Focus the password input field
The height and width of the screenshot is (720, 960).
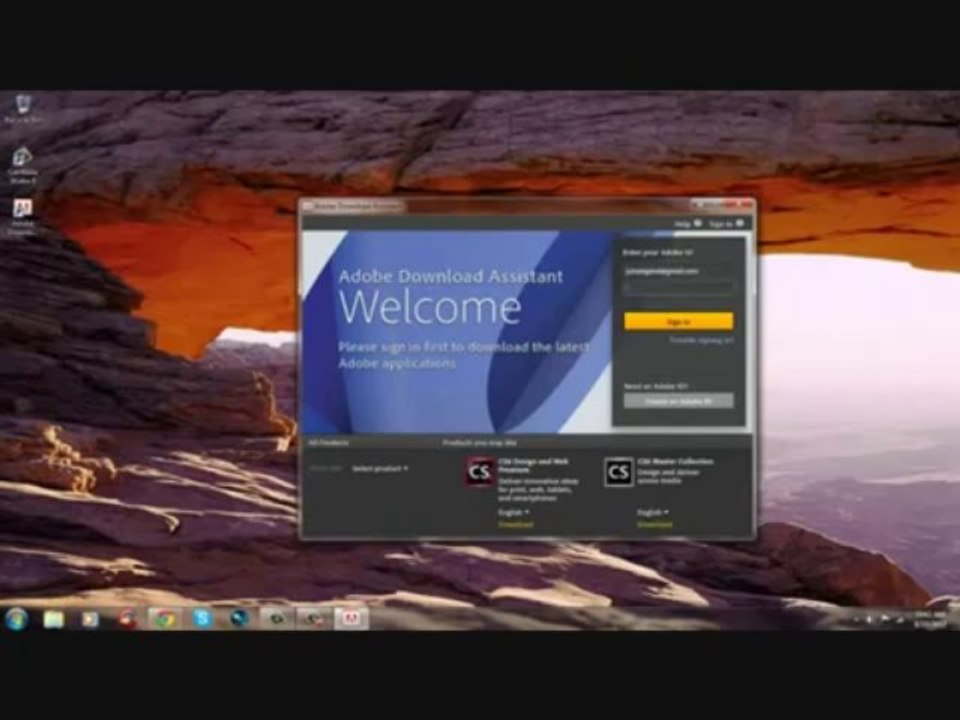pos(678,288)
